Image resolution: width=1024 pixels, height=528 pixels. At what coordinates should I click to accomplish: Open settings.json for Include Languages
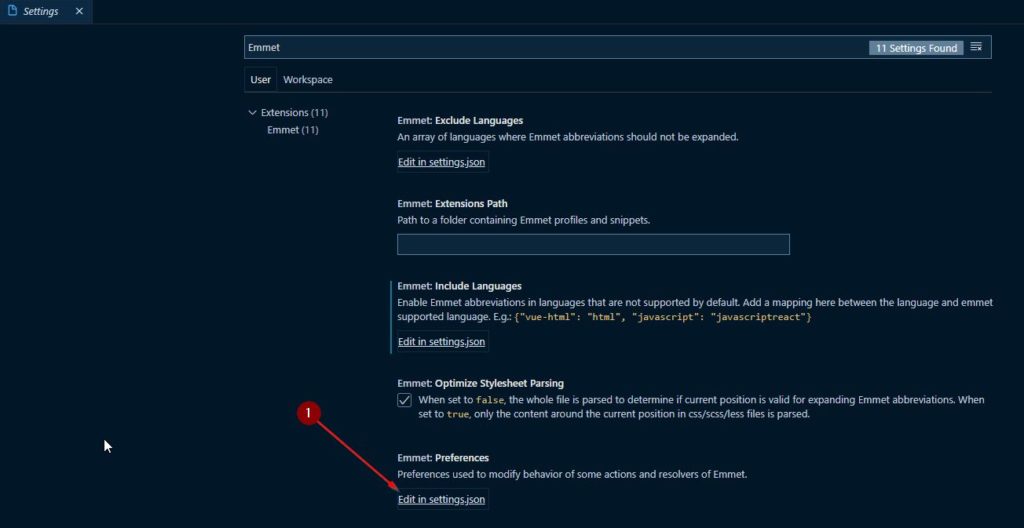(441, 342)
